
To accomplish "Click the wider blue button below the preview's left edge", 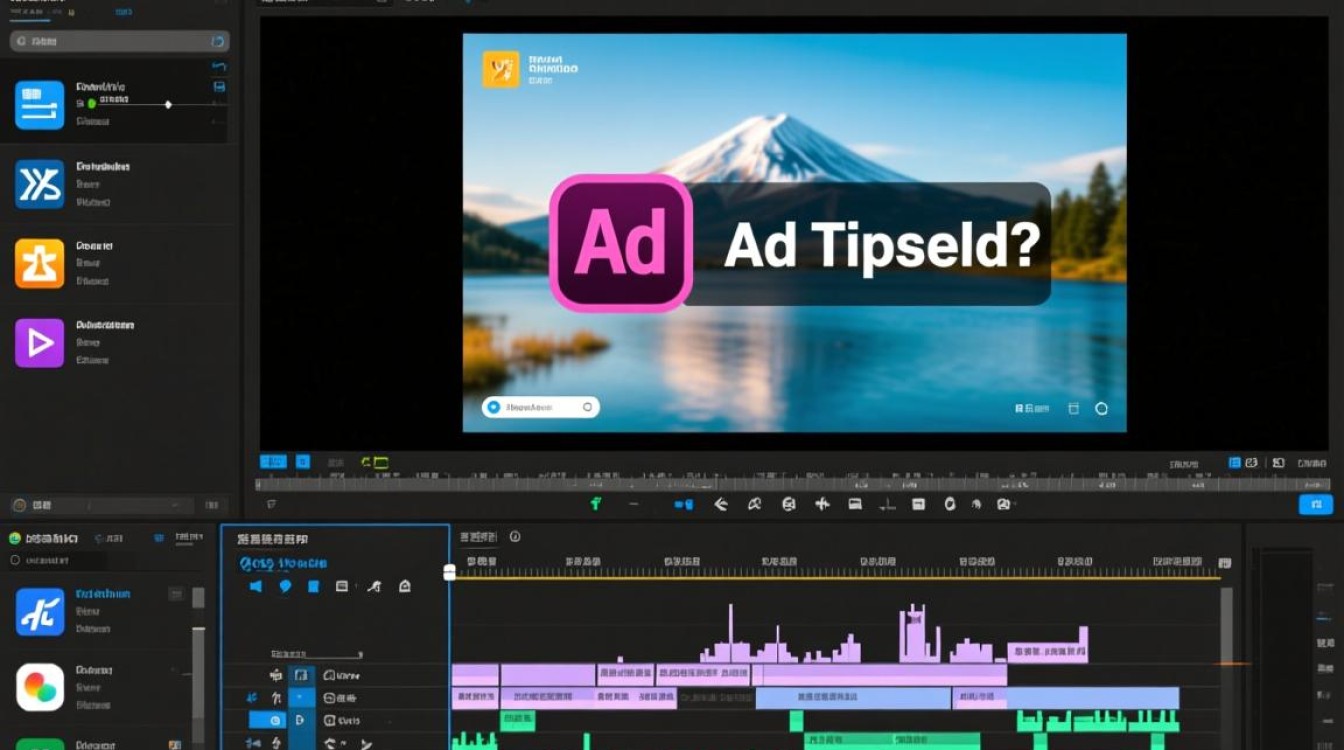I will [x=273, y=462].
